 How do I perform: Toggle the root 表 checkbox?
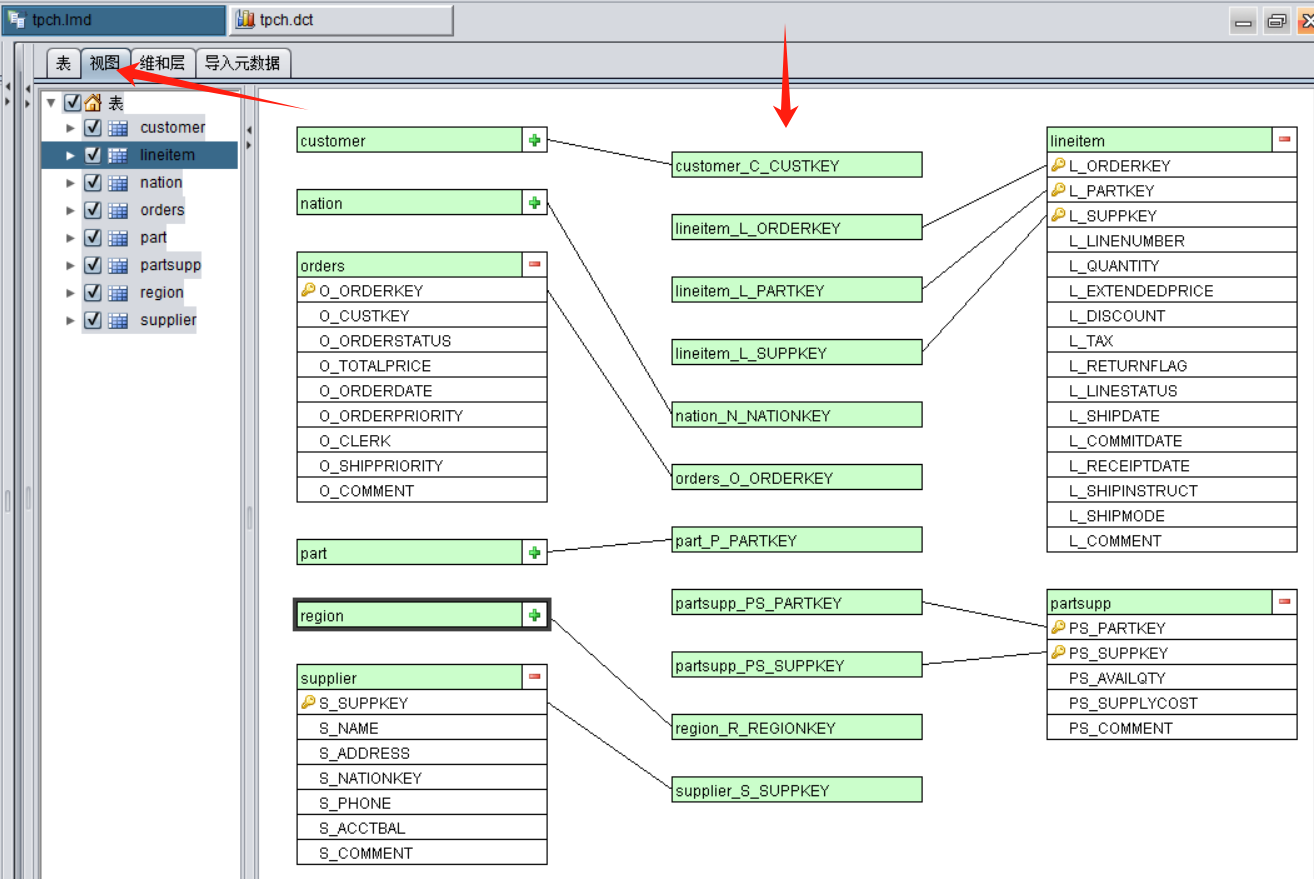(72, 103)
